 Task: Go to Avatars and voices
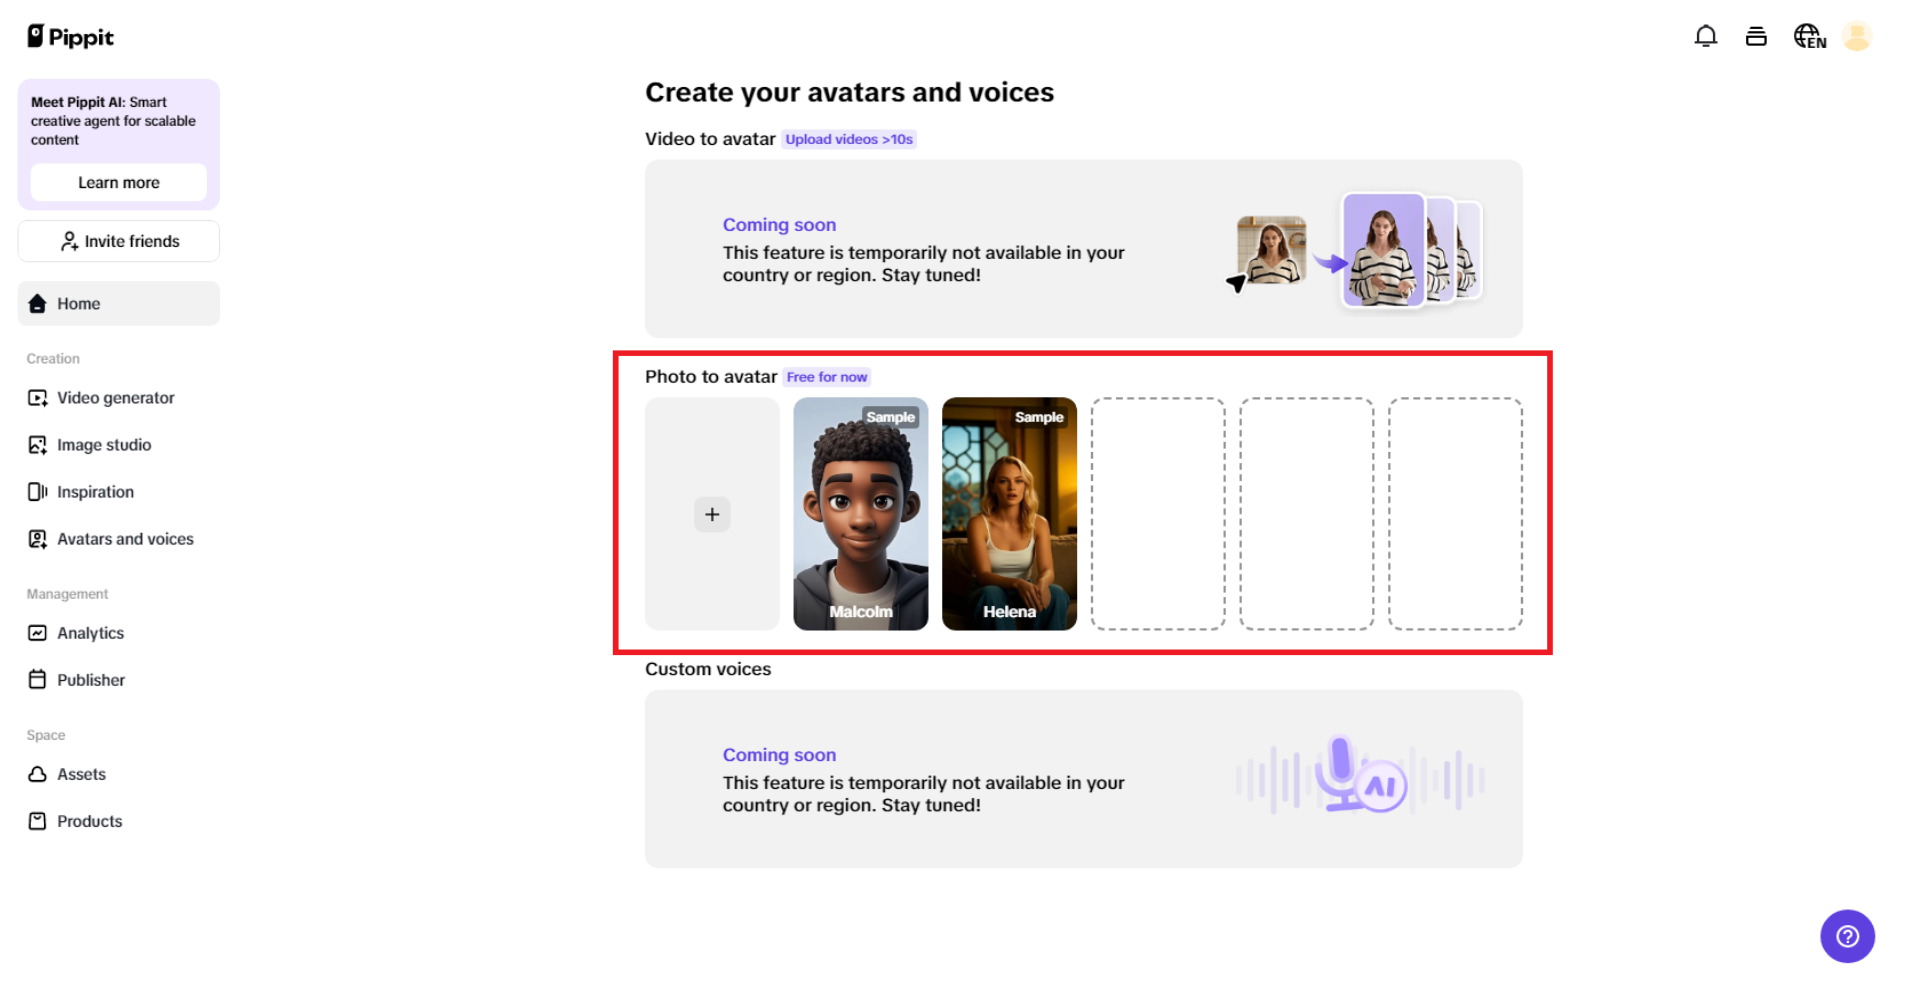125,538
